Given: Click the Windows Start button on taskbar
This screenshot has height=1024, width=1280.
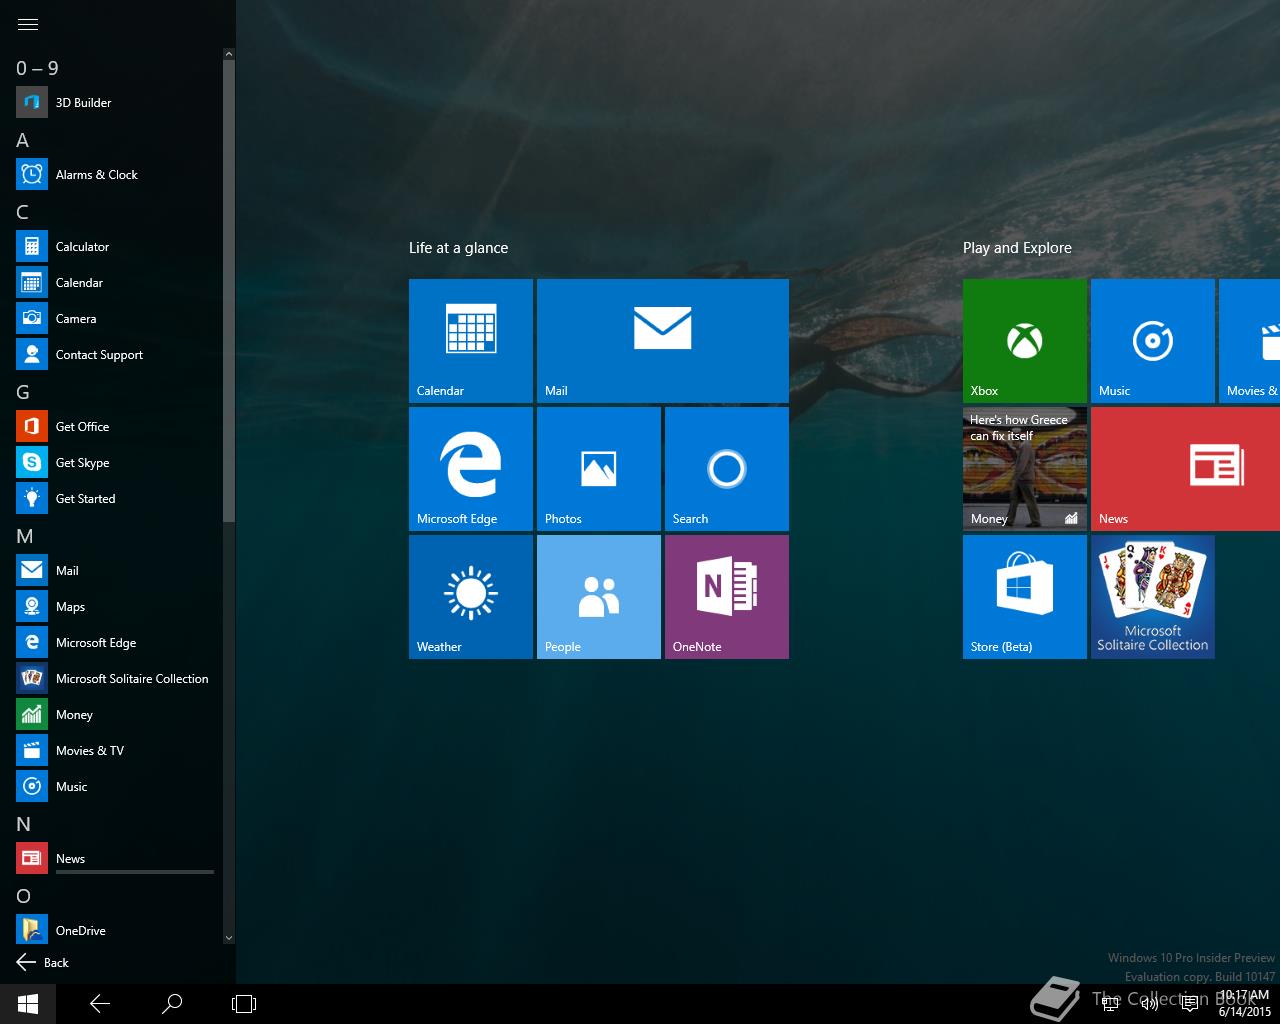Looking at the screenshot, I should pyautogui.click(x=28, y=1004).
